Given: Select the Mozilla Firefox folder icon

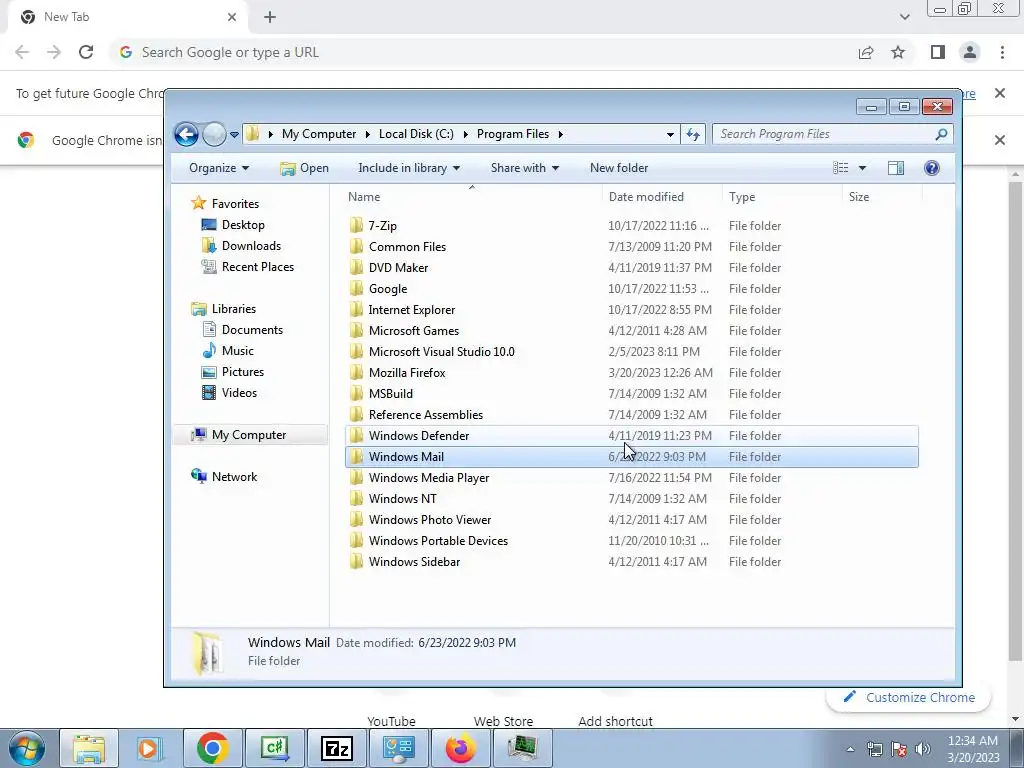Looking at the screenshot, I should tap(356, 373).
